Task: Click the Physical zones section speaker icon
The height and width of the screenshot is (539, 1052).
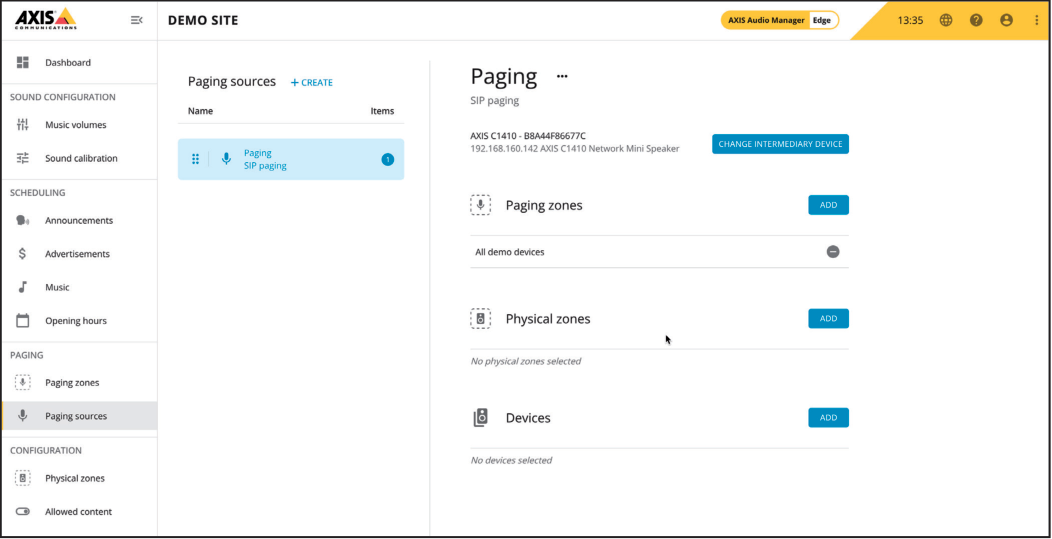Action: point(480,318)
